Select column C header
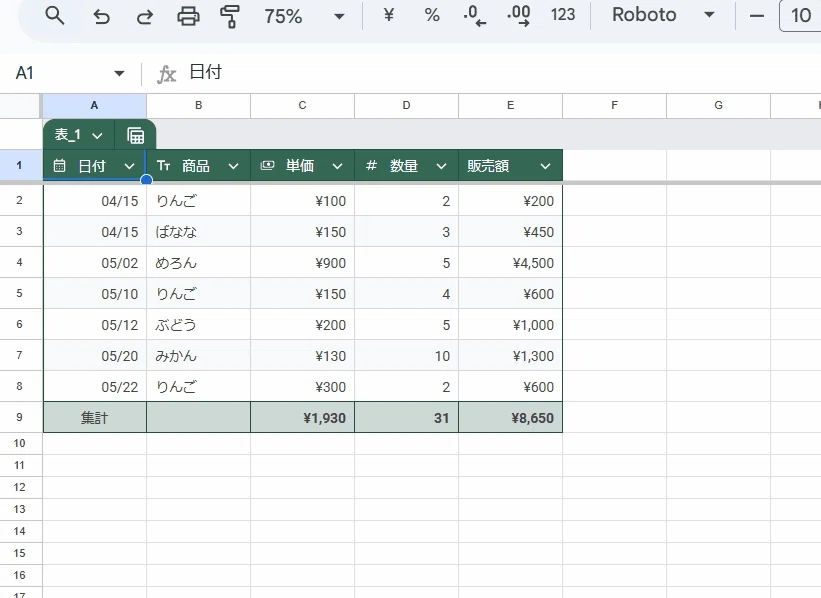Image resolution: width=821 pixels, height=598 pixels. [302, 106]
